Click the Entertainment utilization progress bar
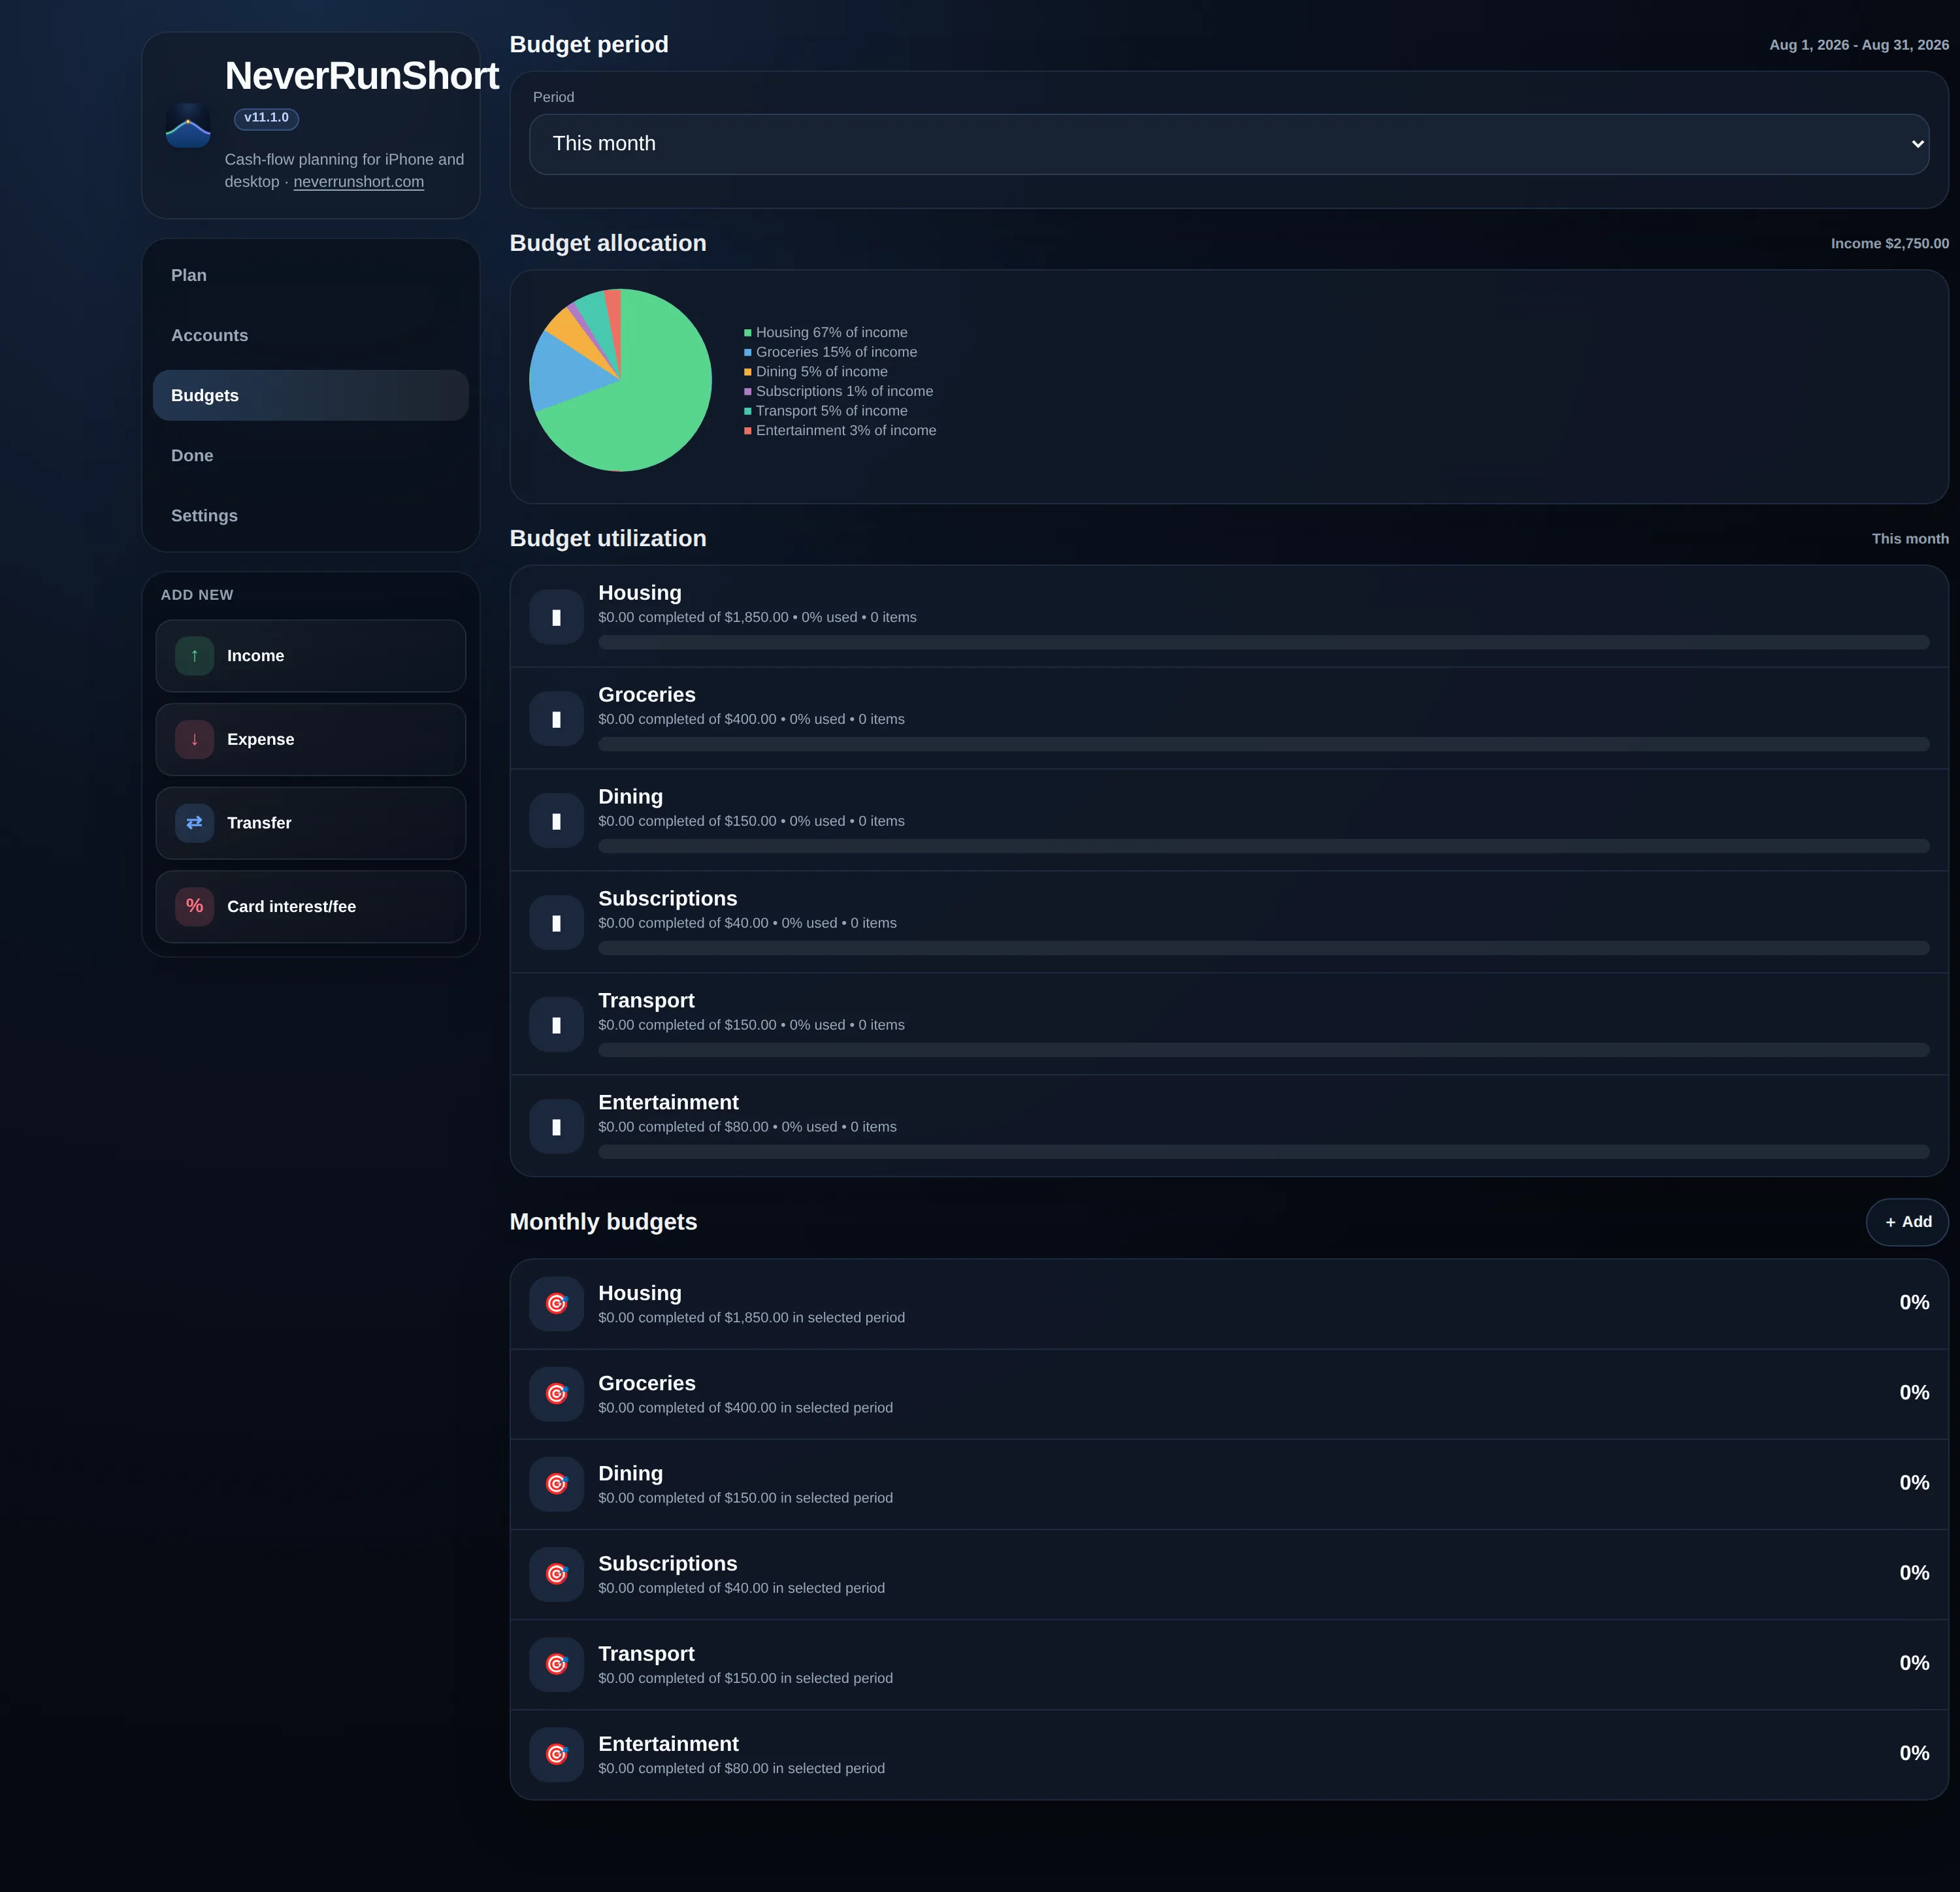1960x1892 pixels. tap(1264, 1152)
